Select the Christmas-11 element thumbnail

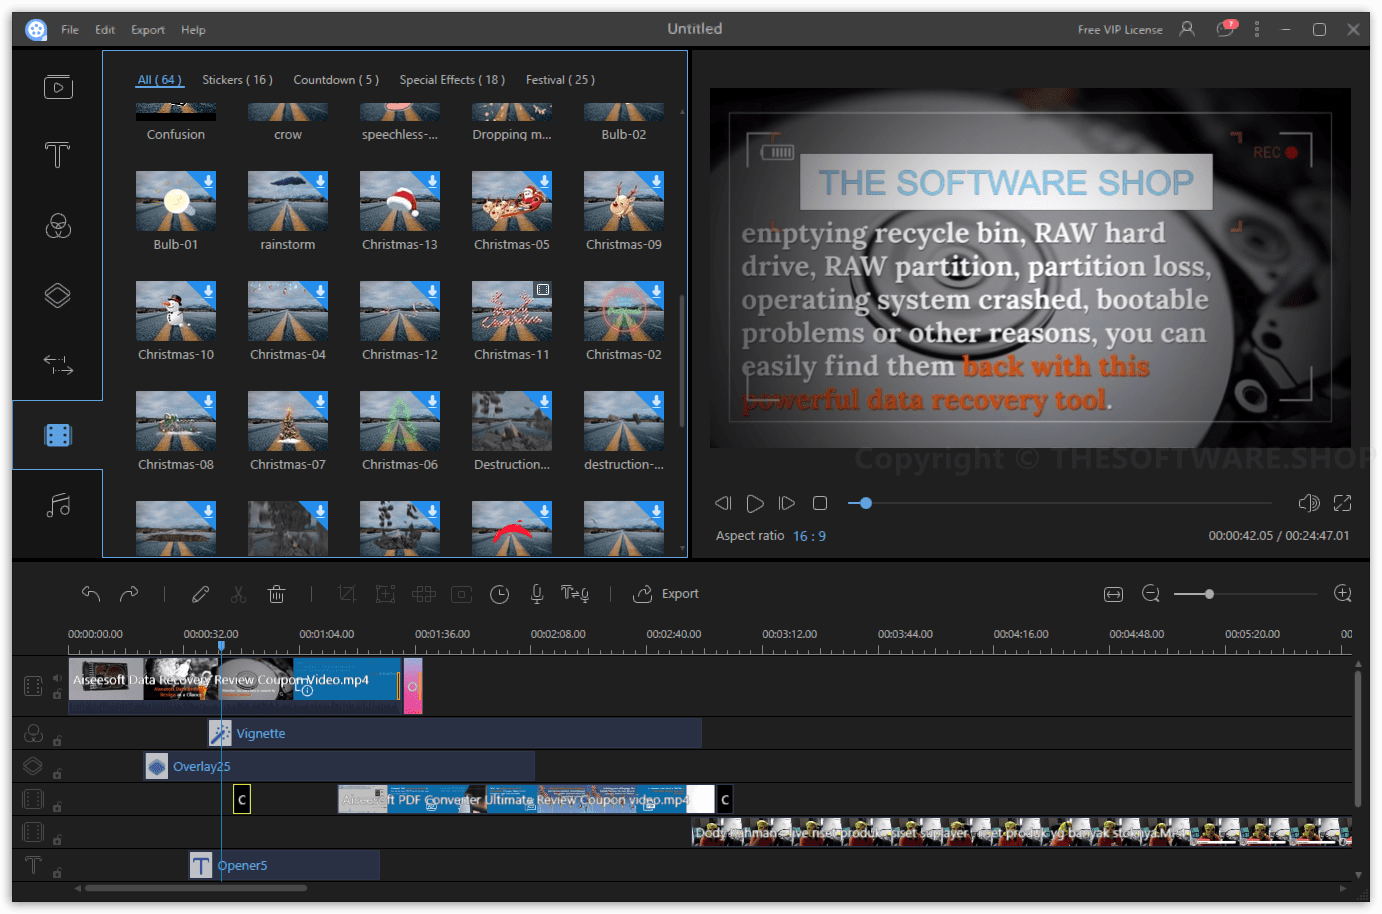click(x=512, y=311)
